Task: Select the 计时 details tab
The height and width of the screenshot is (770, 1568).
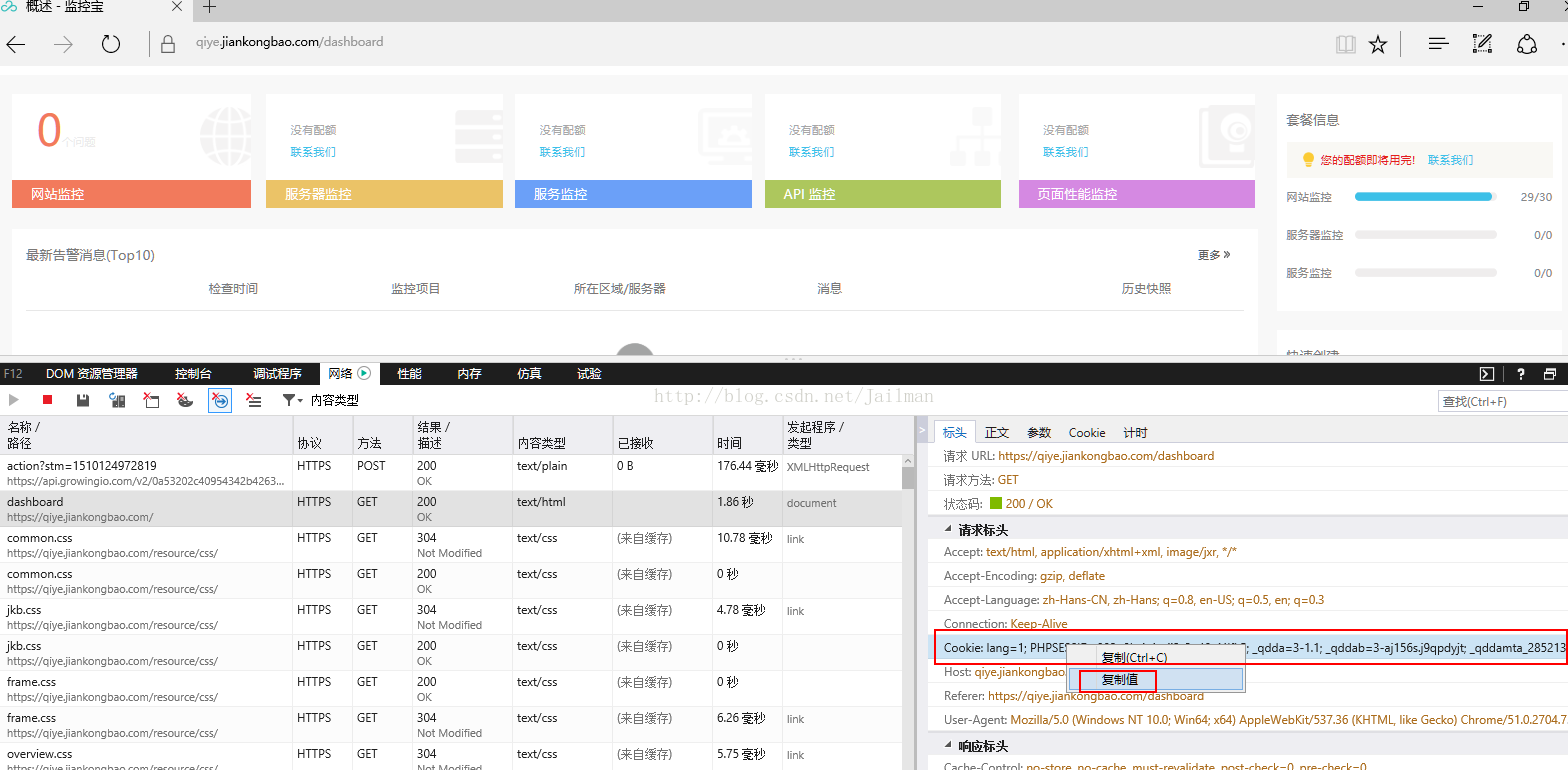Action: 1135,432
